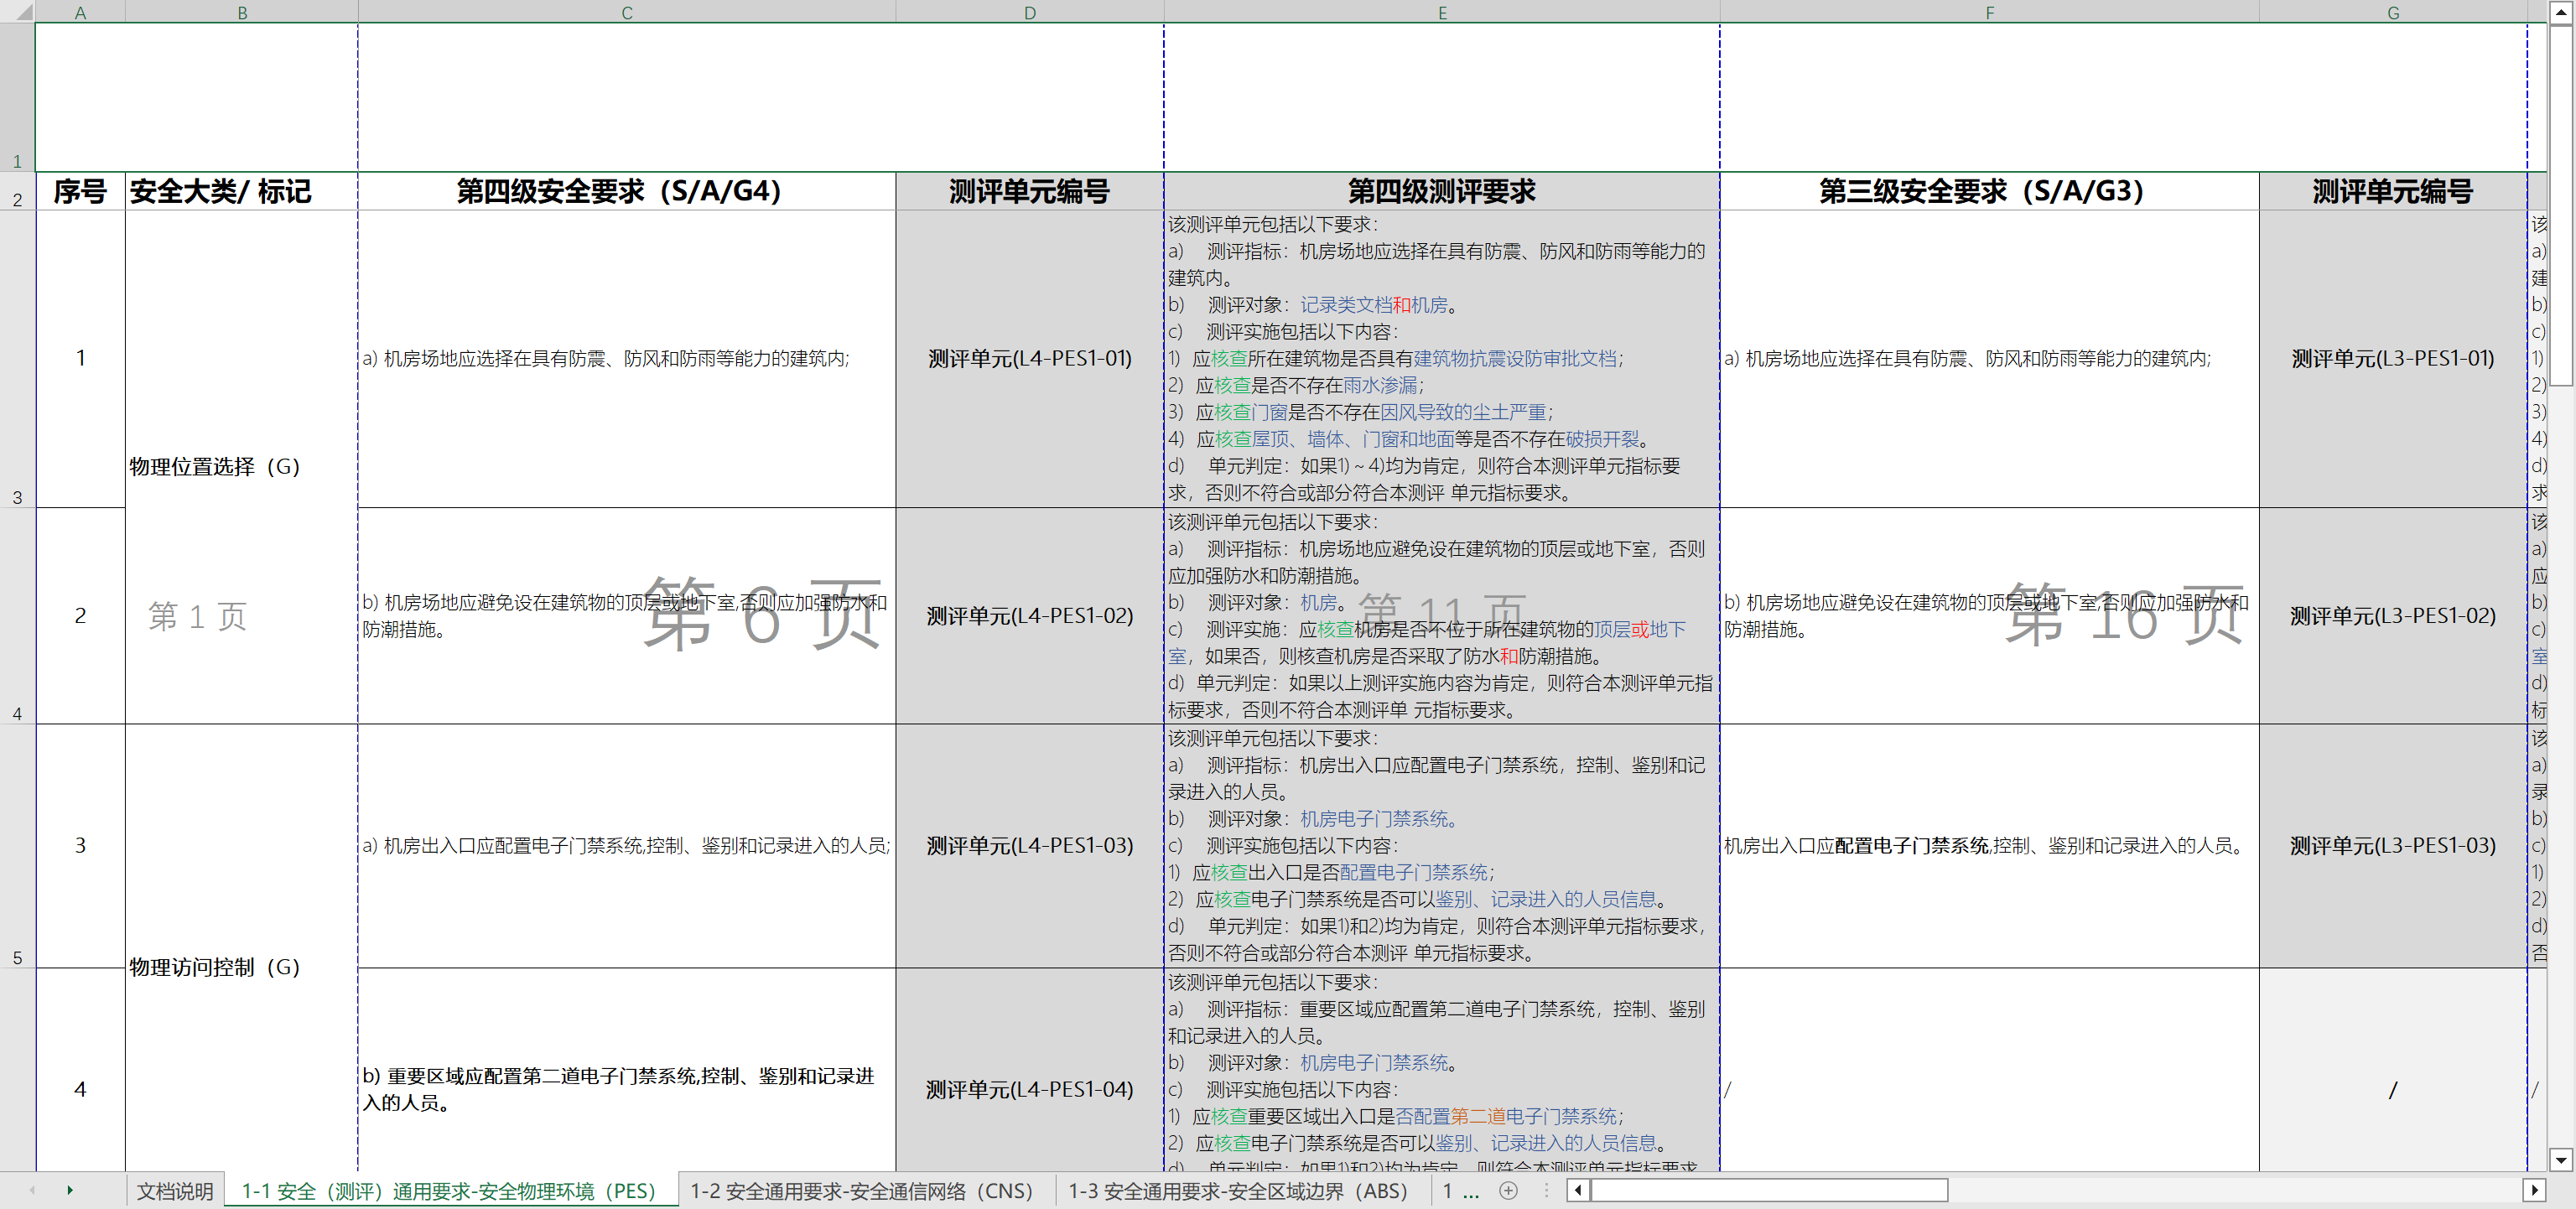Click horizontal scrollbar left arrow
This screenshot has width=2576, height=1209.
(x=1578, y=1190)
